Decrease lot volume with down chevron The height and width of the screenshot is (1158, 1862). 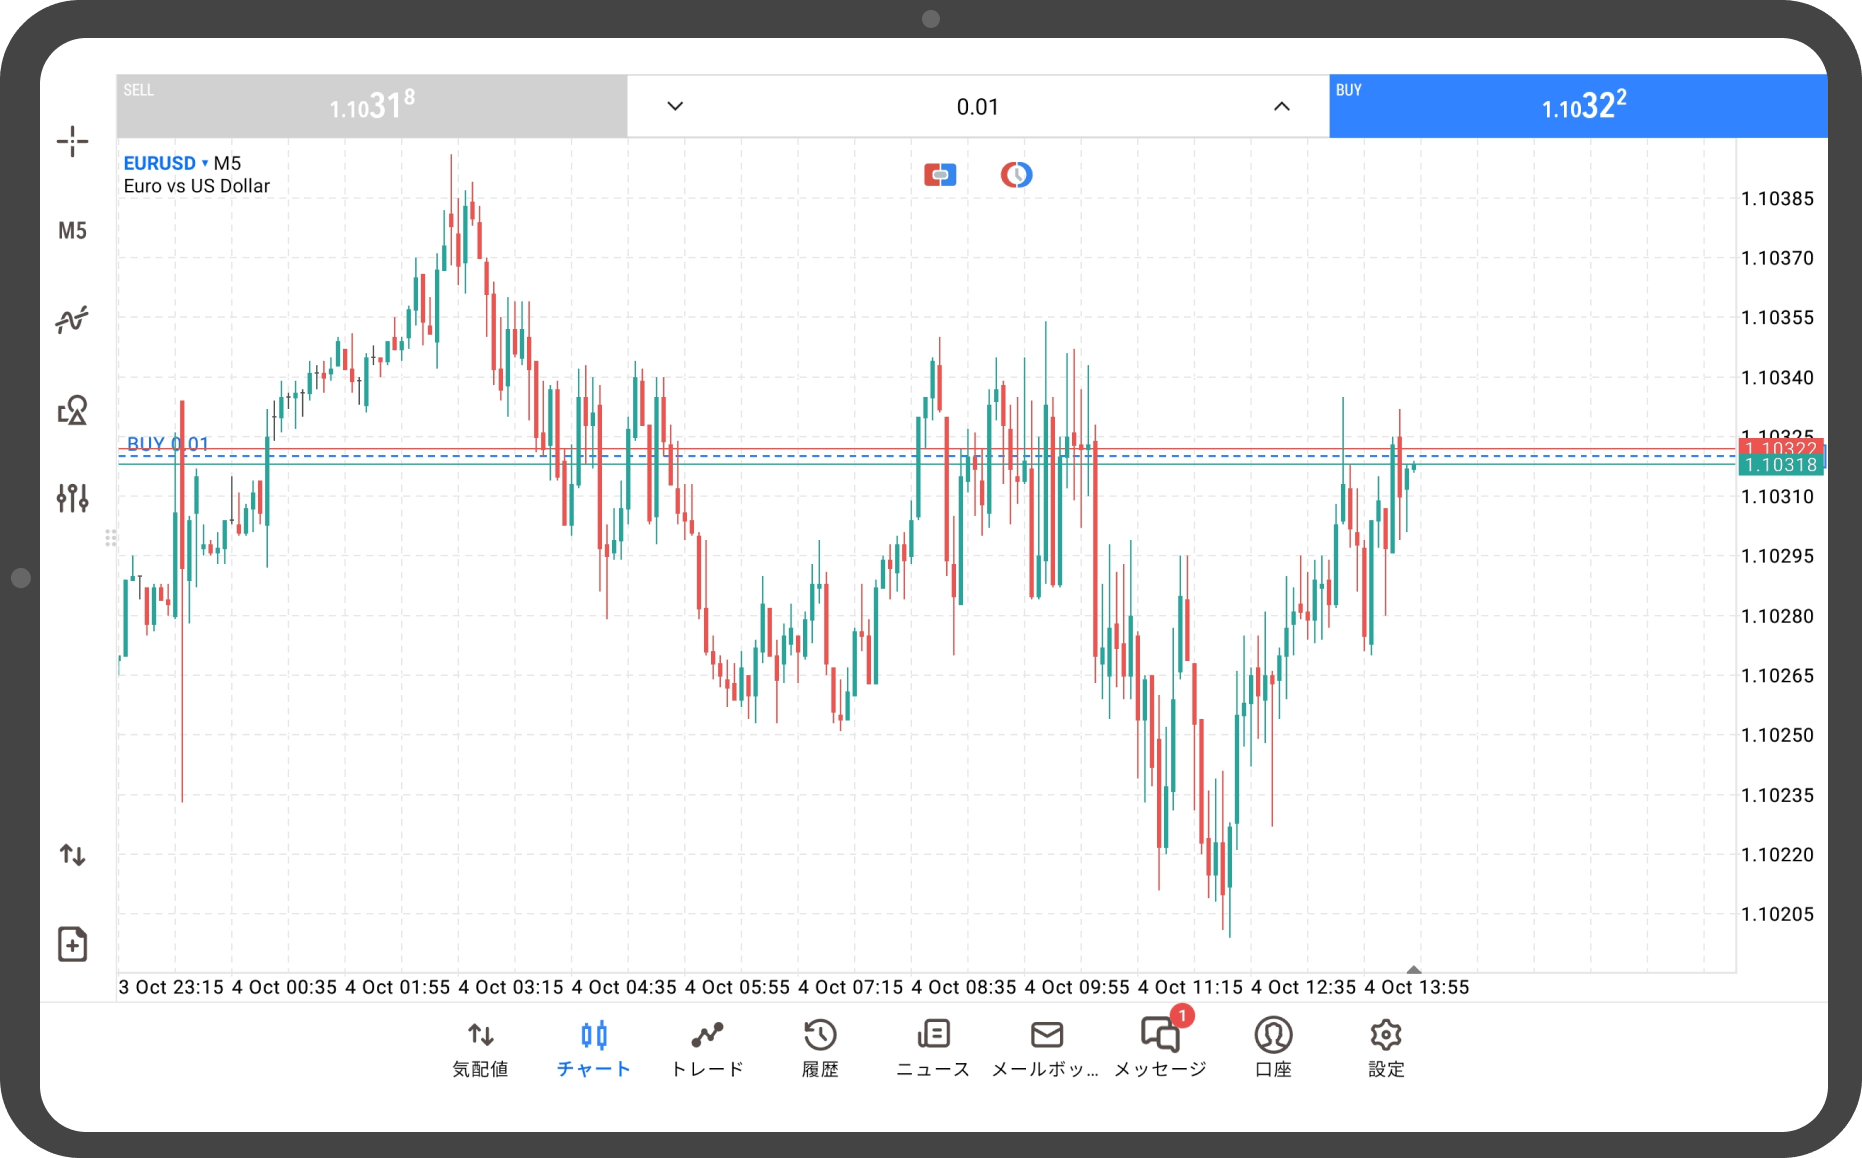[x=675, y=106]
